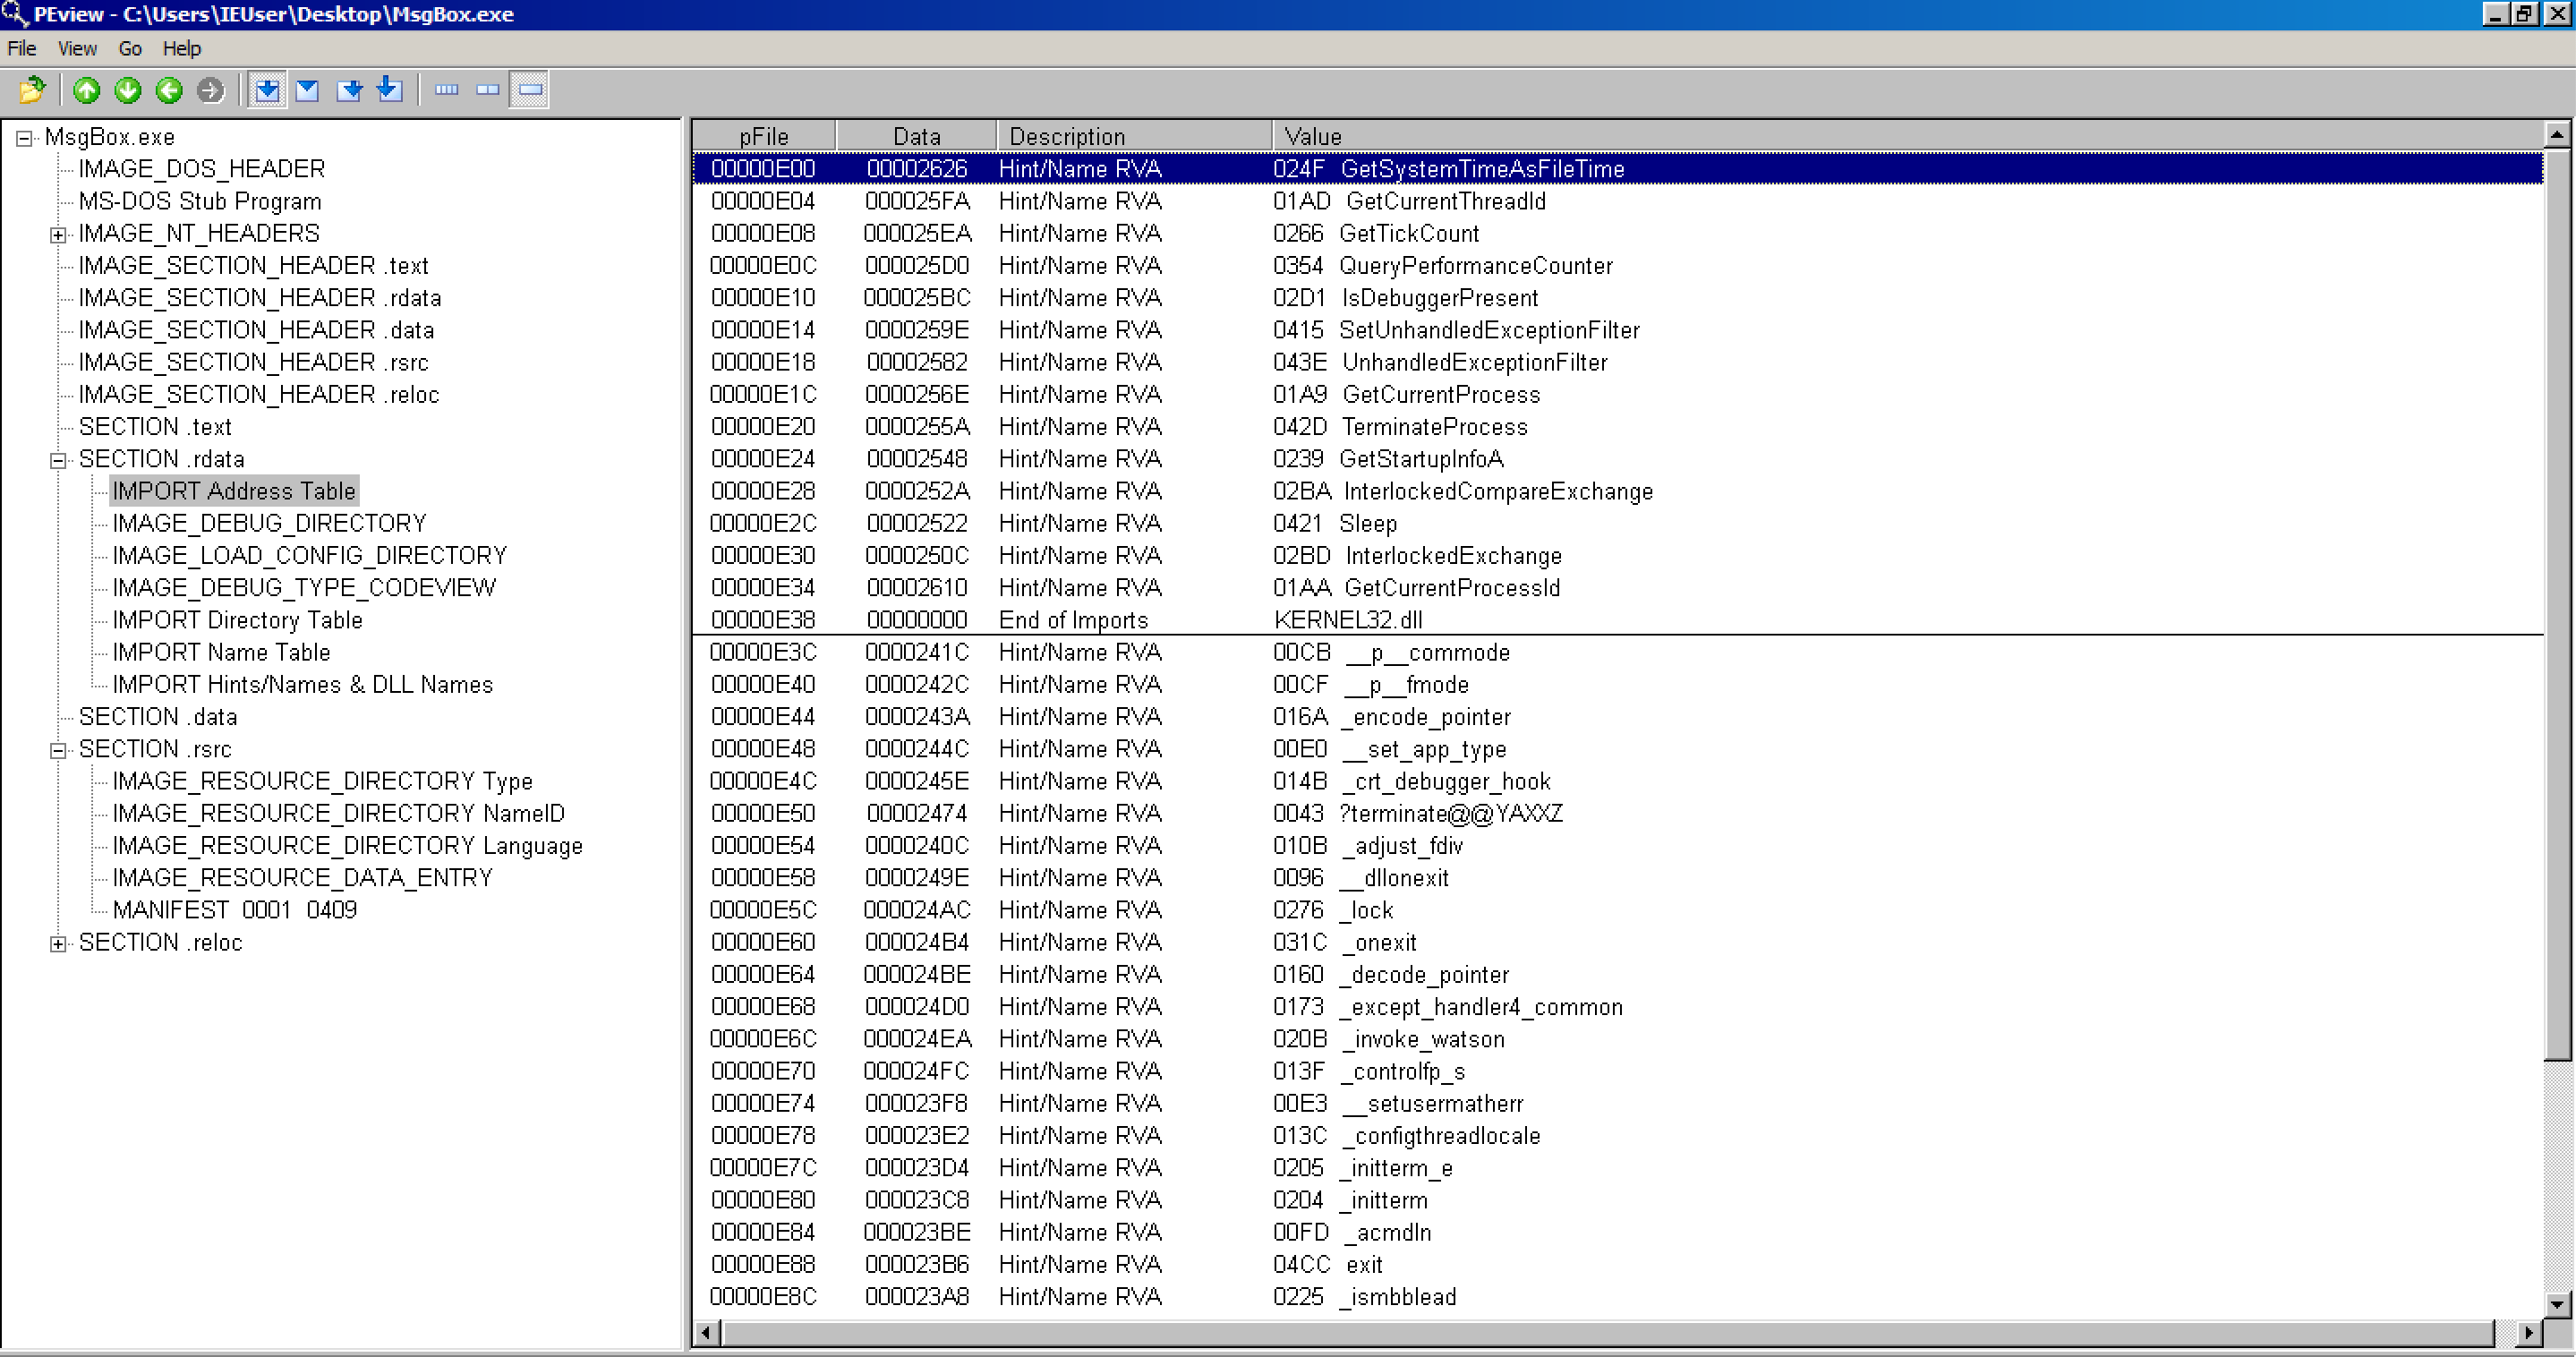
Task: Click the third blue arrow address toolbar icon
Action: 349,90
